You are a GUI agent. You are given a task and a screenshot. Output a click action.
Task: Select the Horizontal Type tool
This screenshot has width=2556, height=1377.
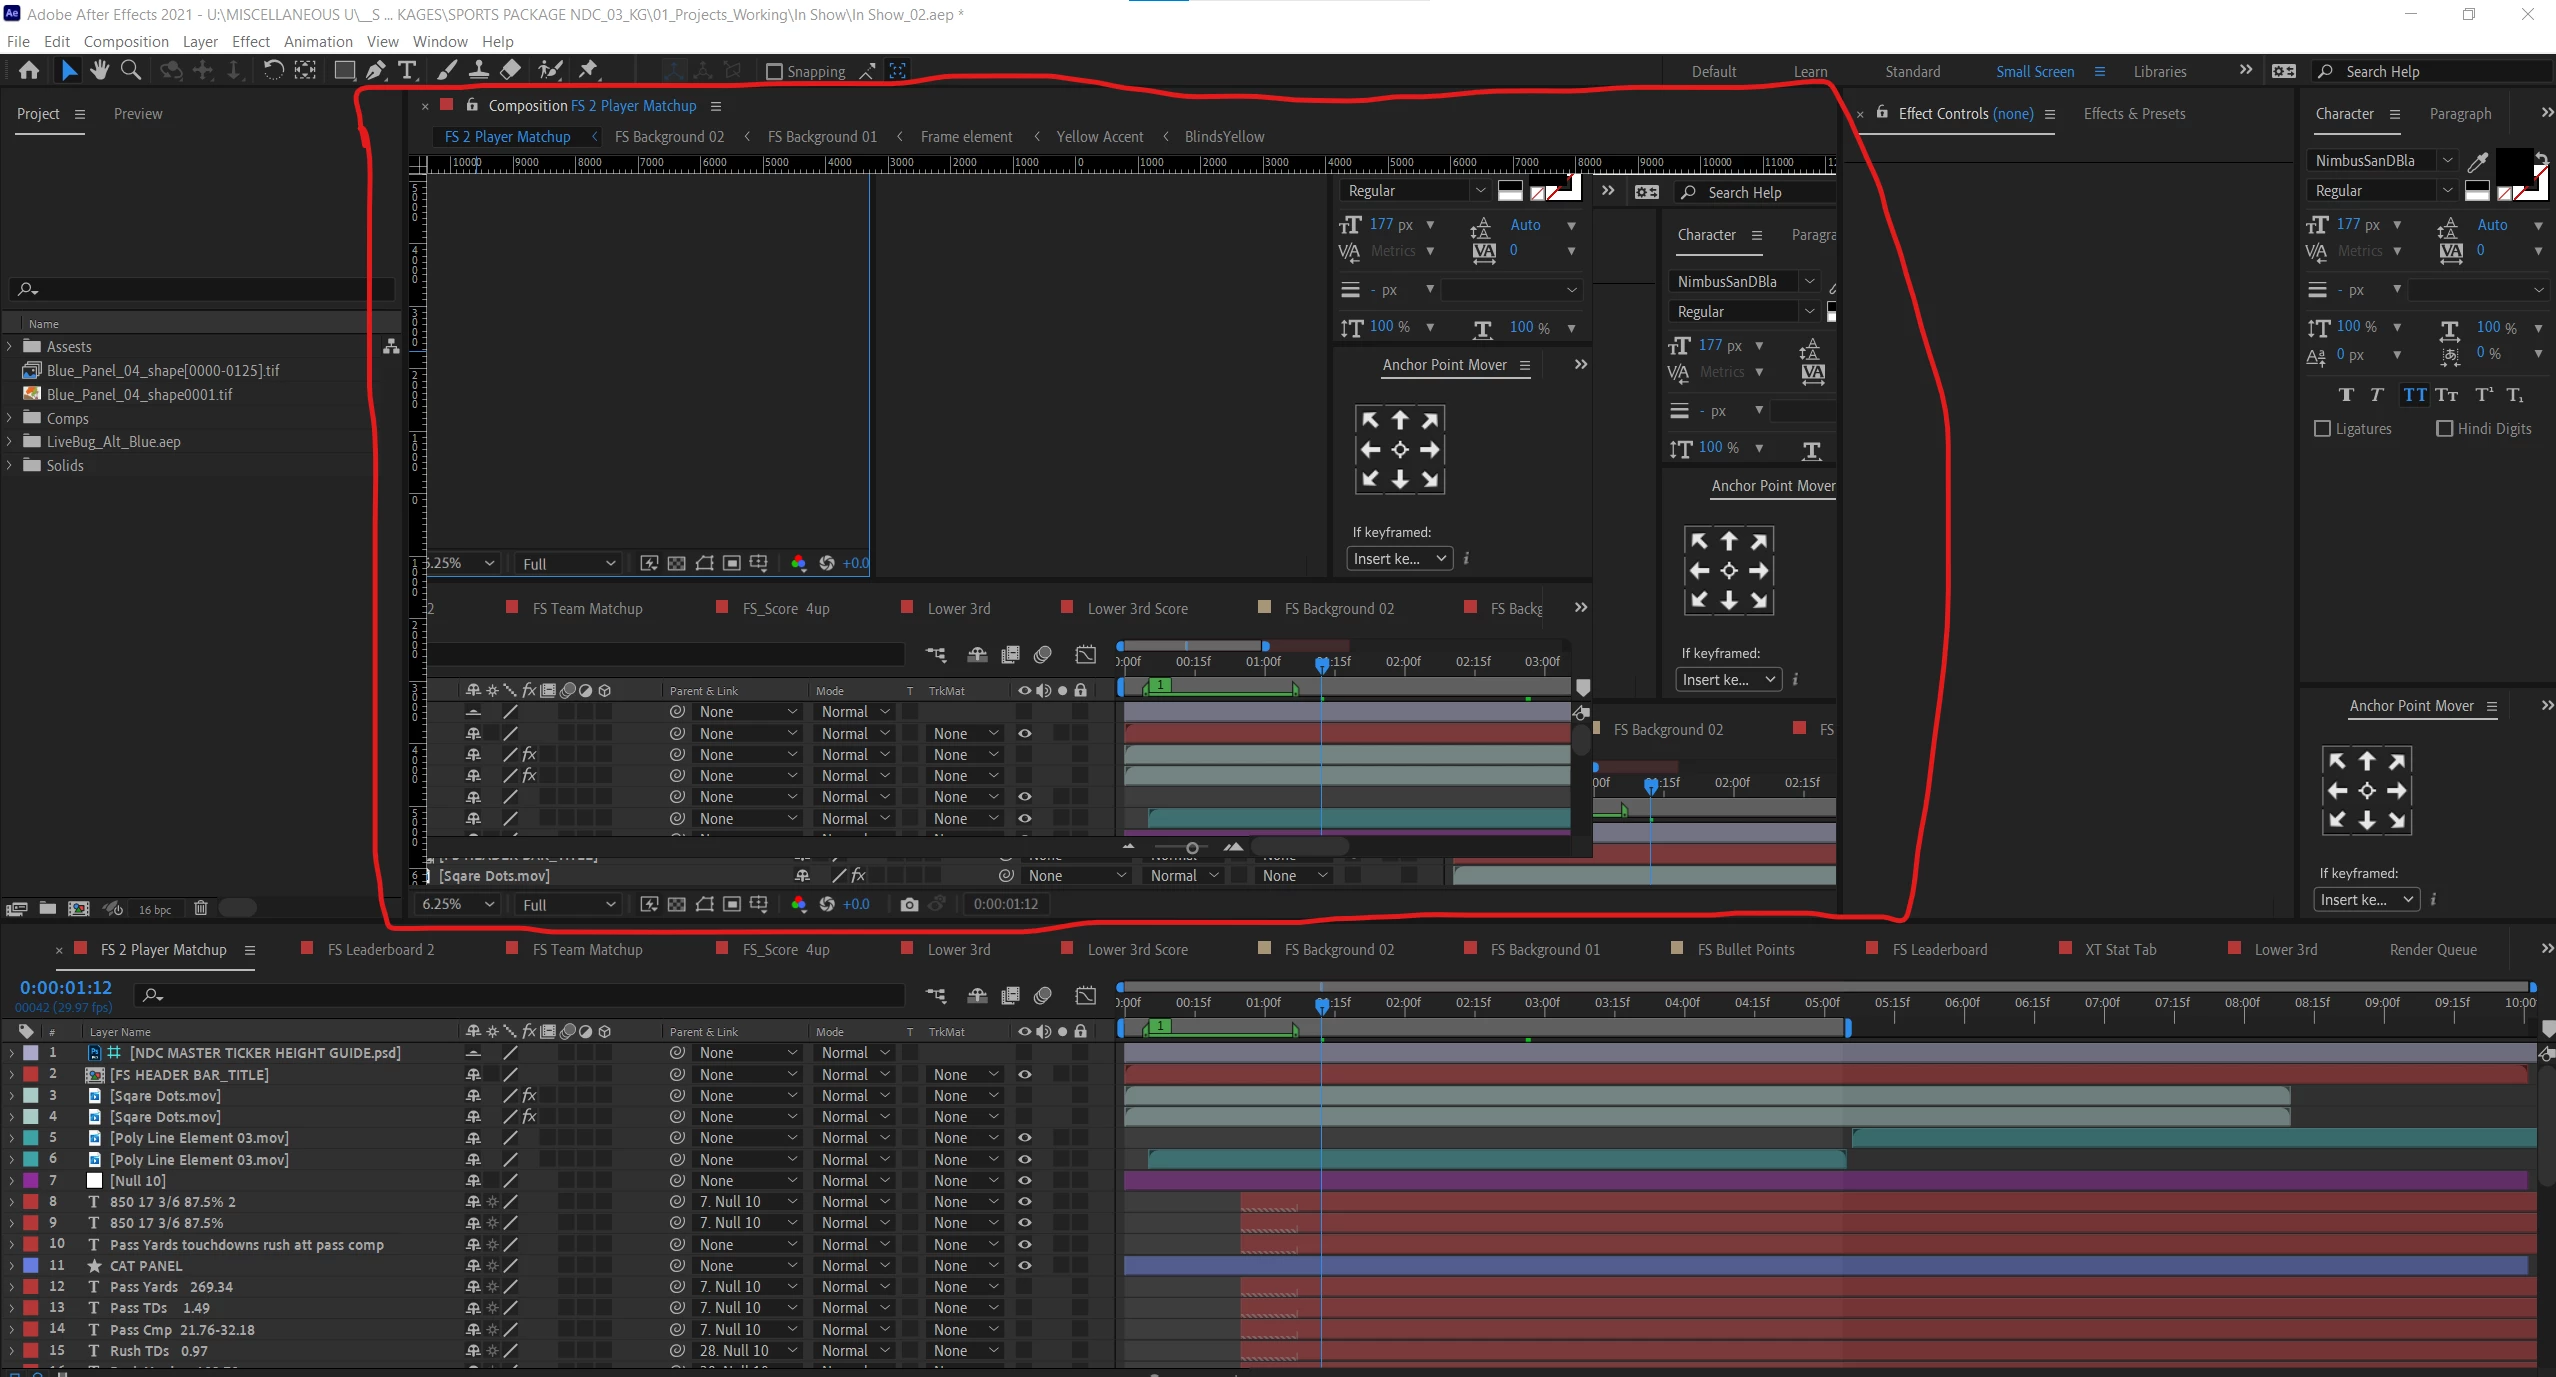pos(407,70)
